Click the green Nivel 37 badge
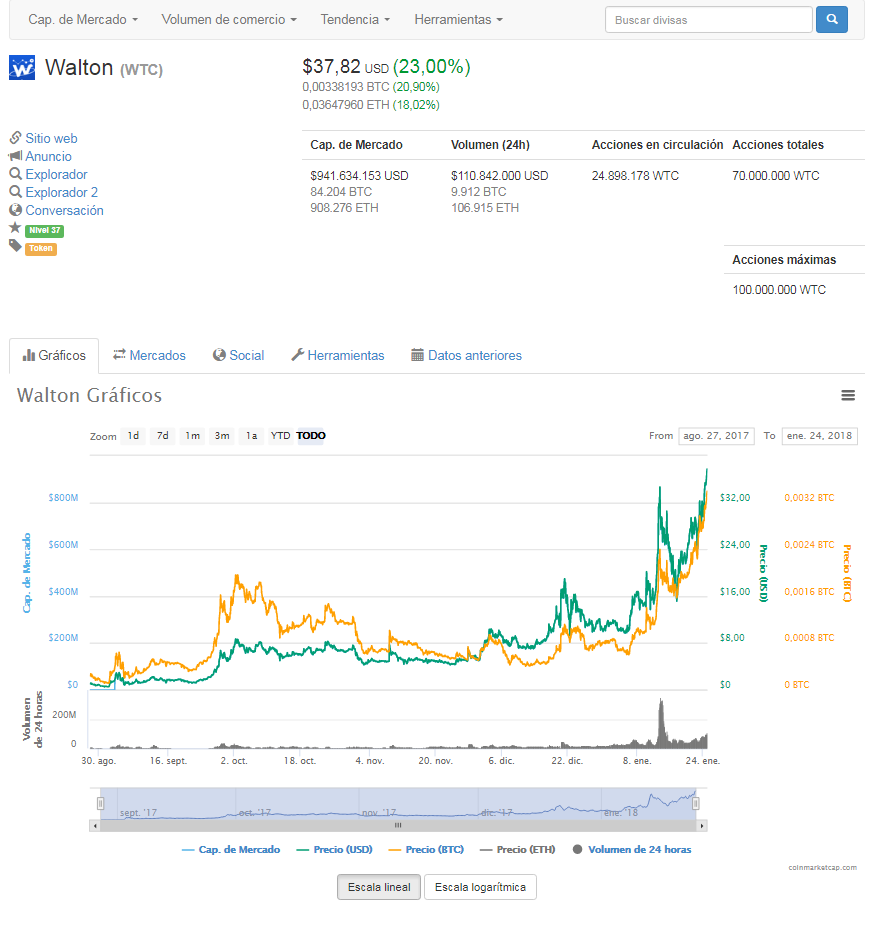This screenshot has width=878, height=928. click(44, 230)
